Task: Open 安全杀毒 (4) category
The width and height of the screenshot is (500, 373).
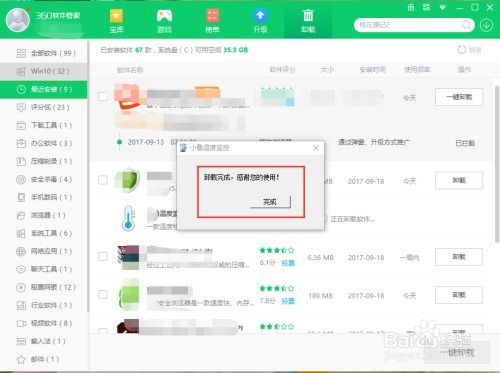Action: click(x=44, y=179)
